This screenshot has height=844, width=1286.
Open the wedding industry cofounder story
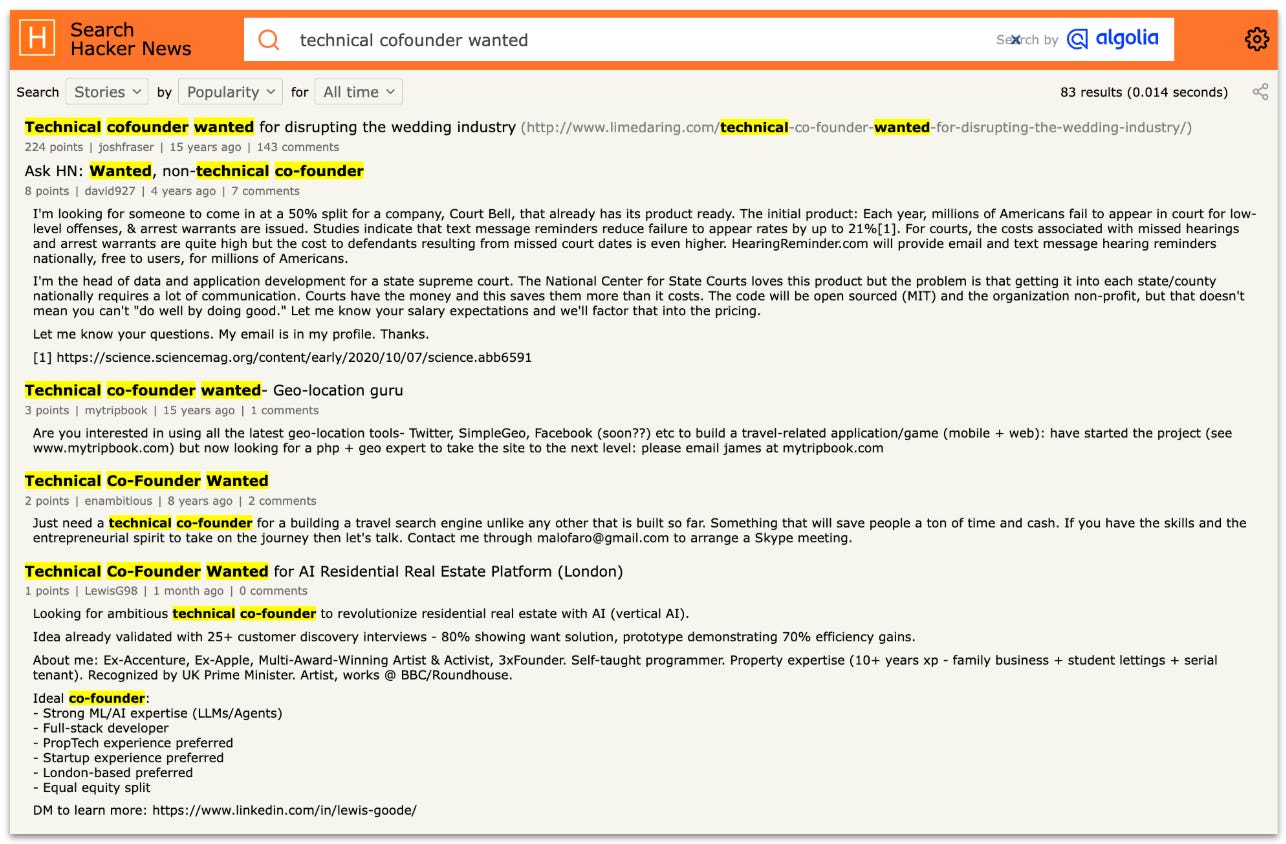(270, 127)
